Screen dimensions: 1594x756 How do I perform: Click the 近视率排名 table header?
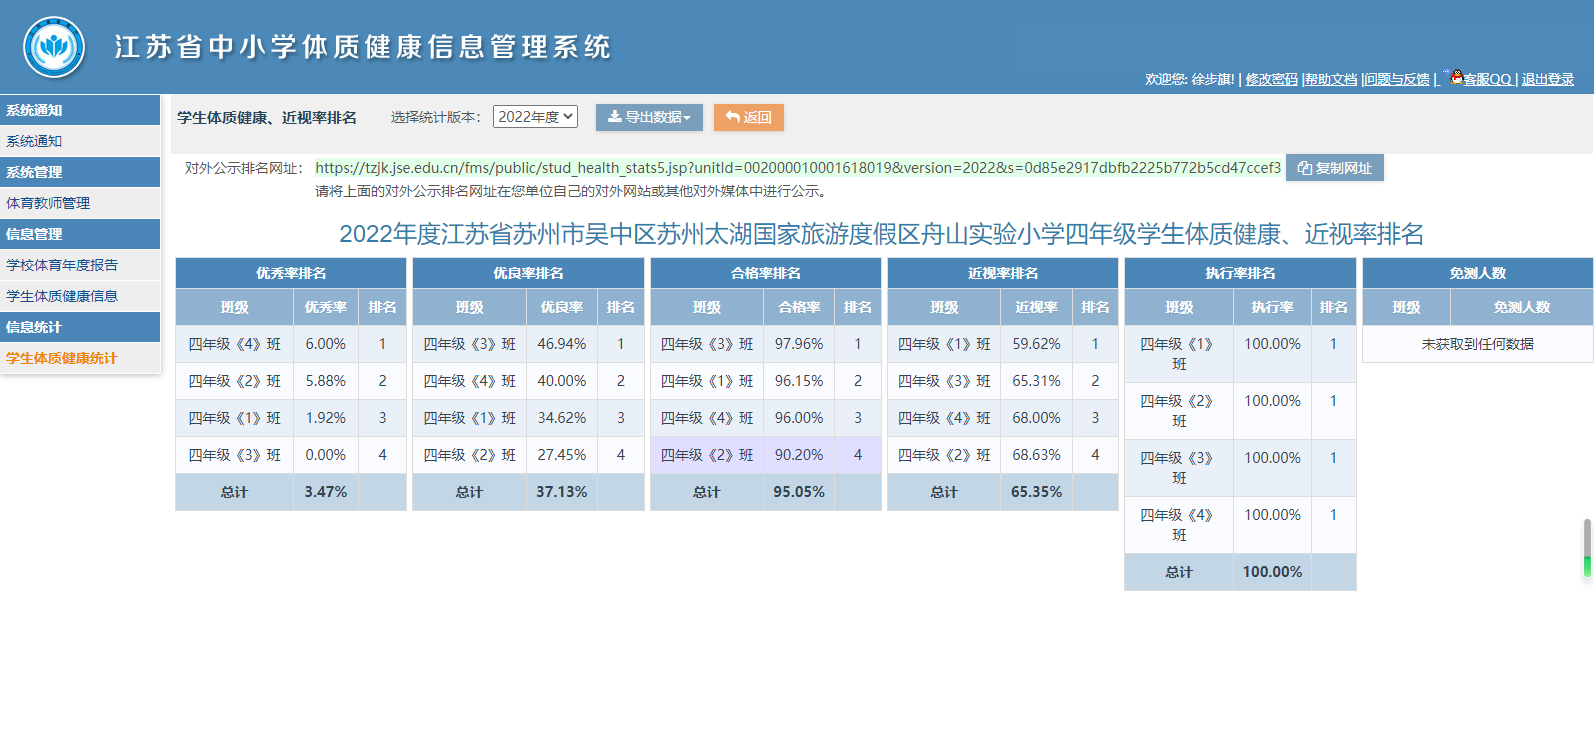pos(1003,273)
